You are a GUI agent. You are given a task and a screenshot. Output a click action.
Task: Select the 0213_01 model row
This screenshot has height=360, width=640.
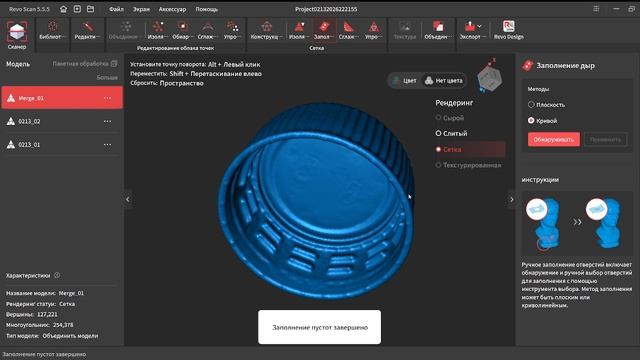click(62, 144)
